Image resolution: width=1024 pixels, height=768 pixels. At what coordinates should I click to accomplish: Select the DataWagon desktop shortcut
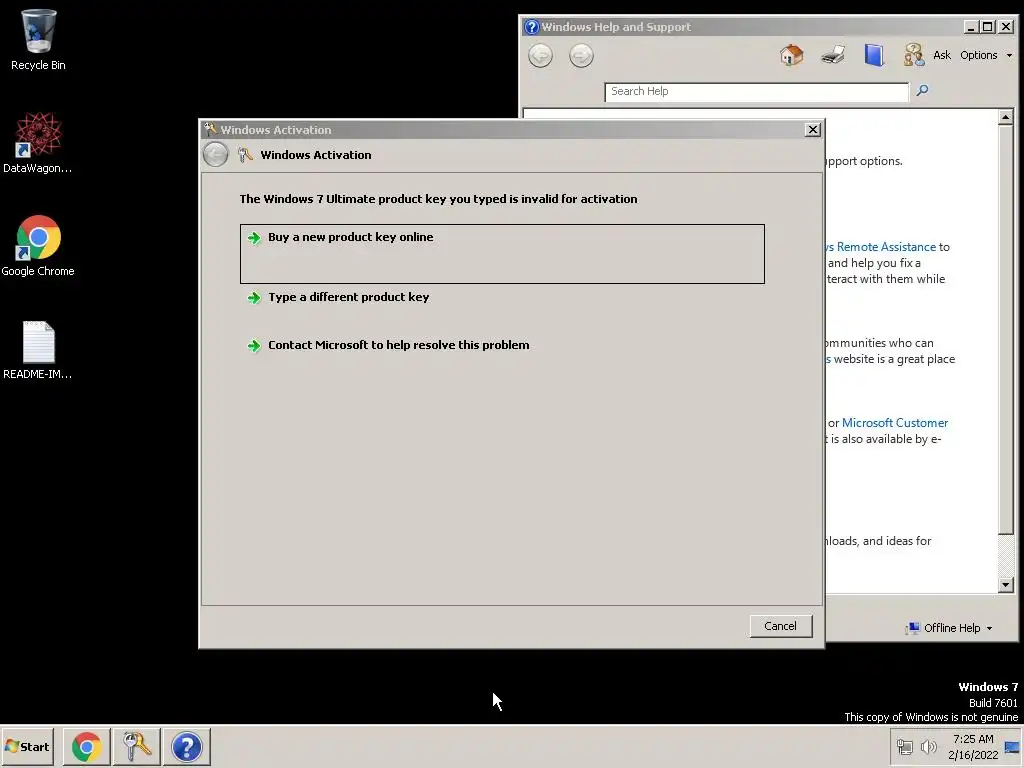(38, 142)
